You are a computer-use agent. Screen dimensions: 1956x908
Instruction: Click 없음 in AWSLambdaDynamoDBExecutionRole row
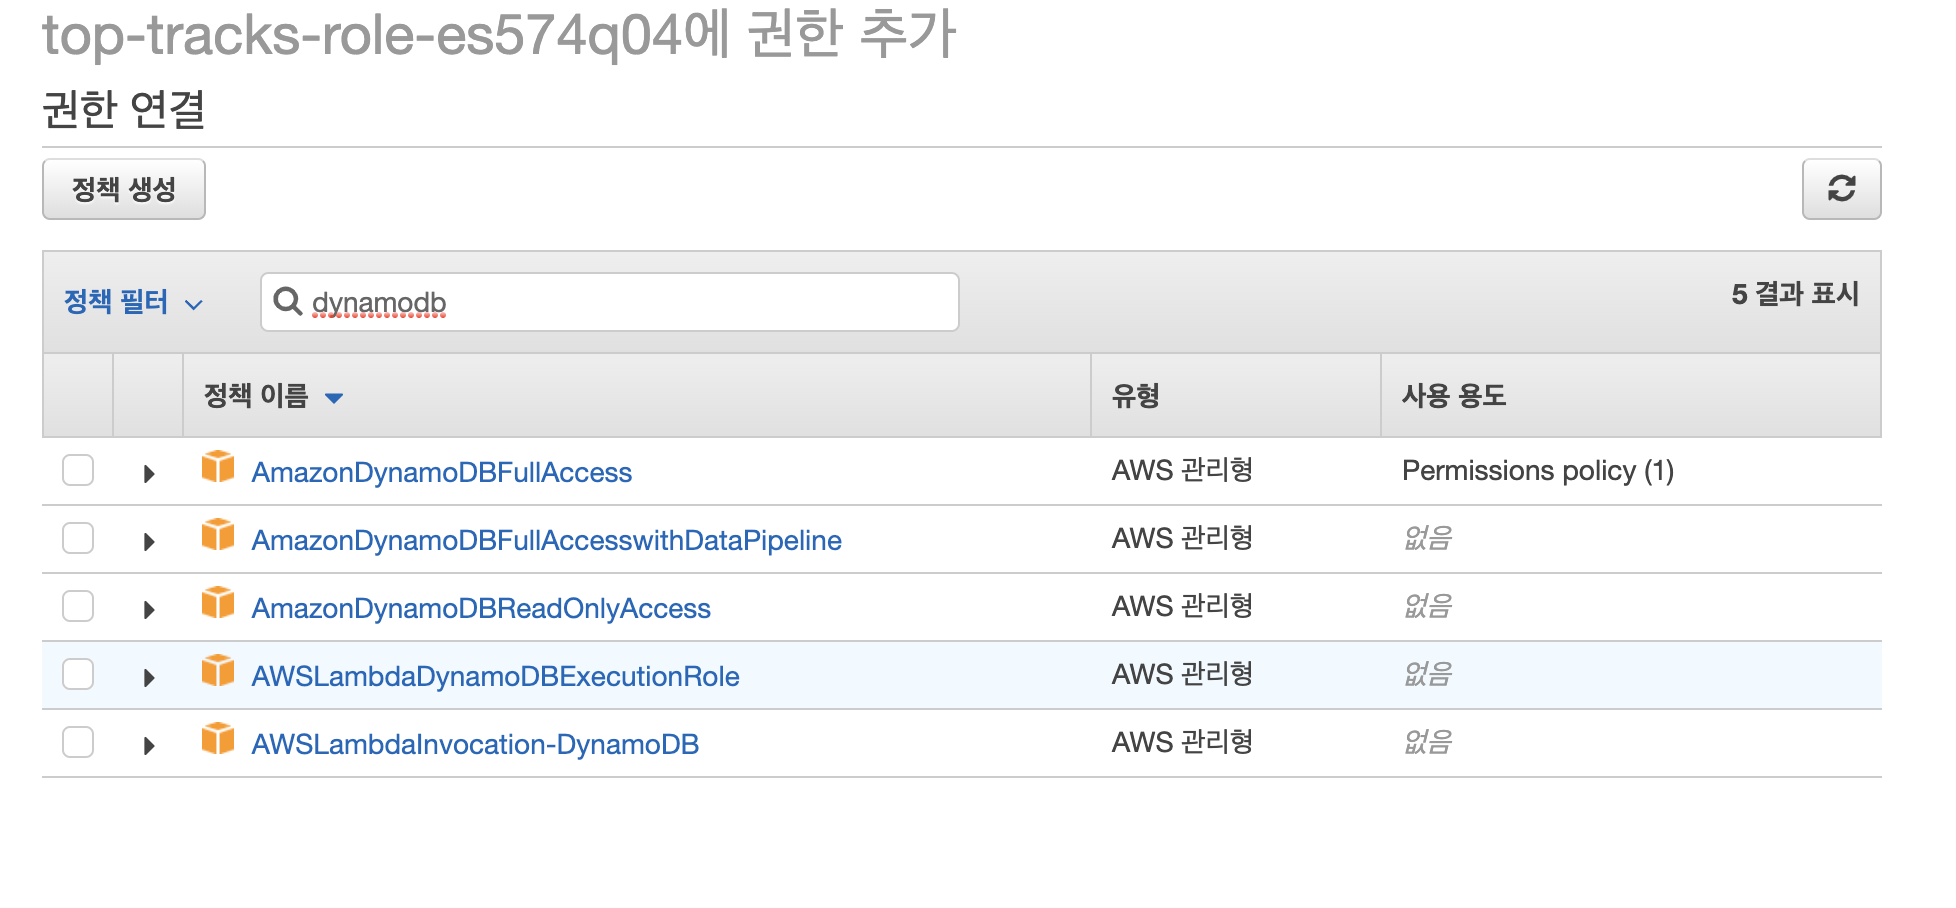[1428, 674]
